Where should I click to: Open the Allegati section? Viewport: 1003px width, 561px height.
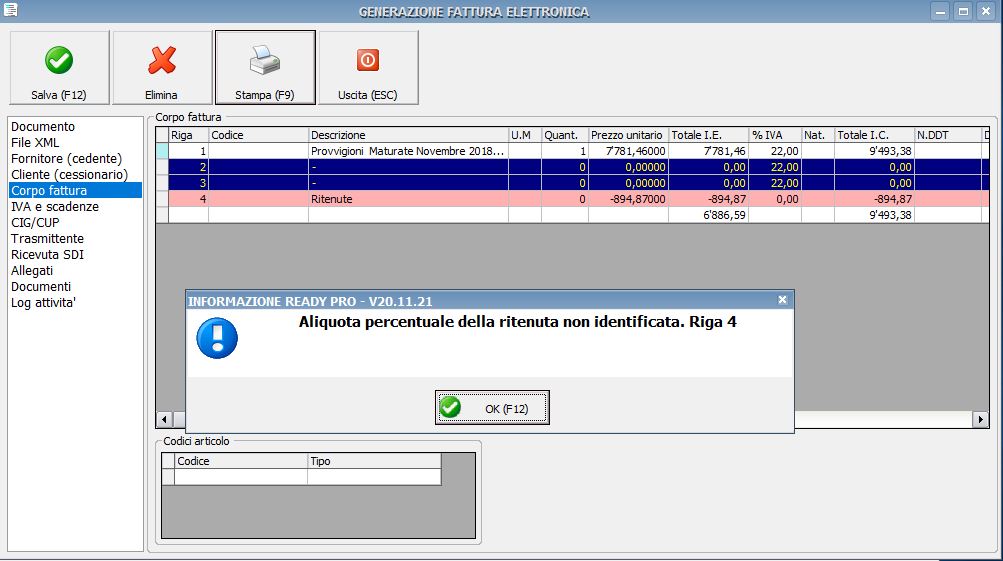pyautogui.click(x=32, y=271)
